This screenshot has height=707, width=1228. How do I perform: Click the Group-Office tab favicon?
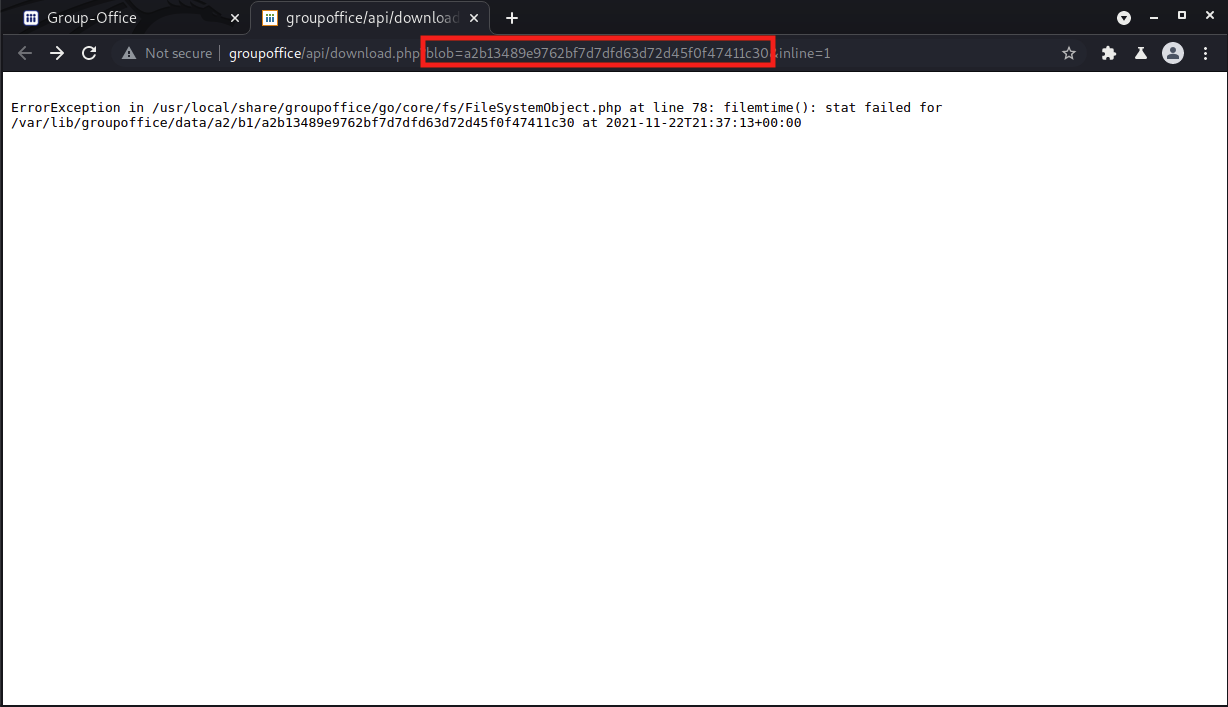31,18
